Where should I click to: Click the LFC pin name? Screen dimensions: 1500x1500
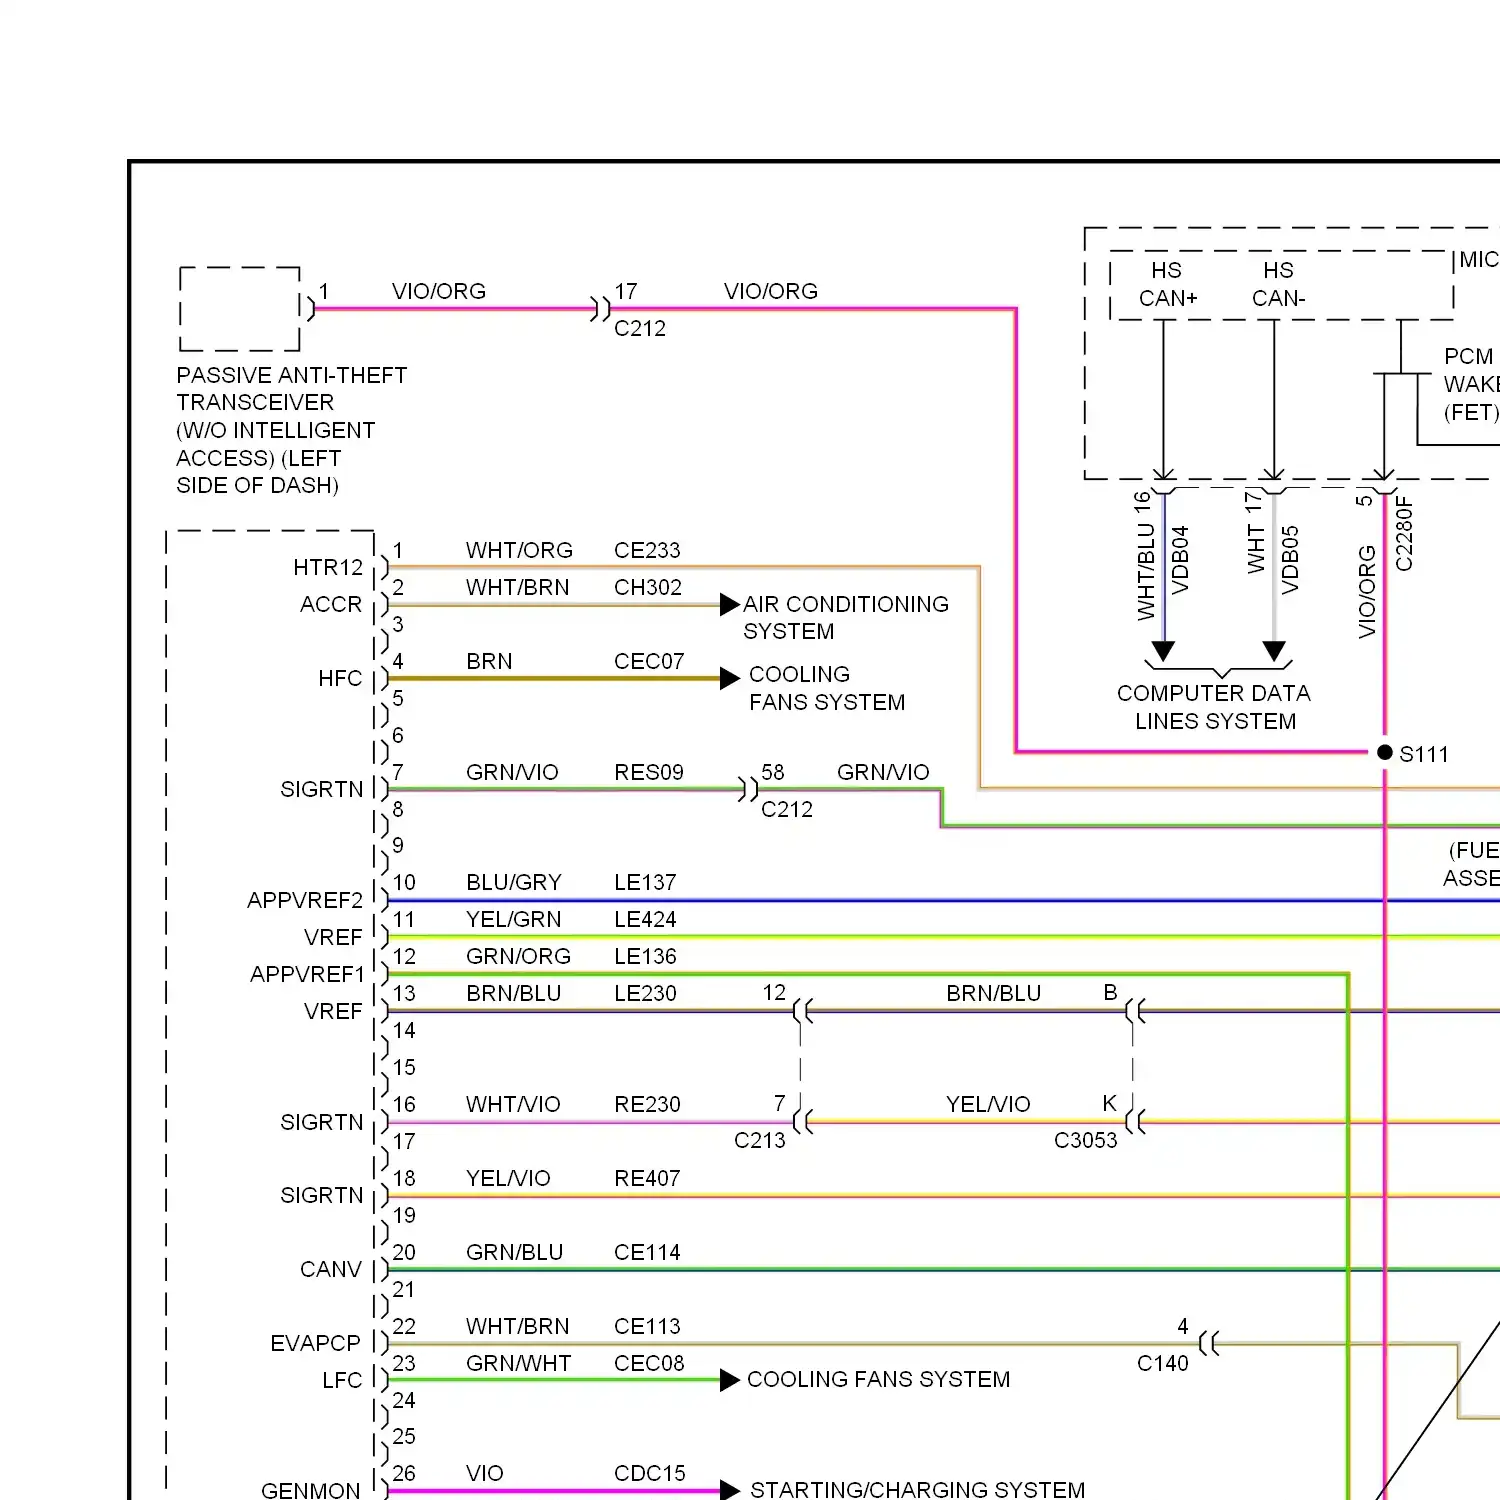[342, 1381]
